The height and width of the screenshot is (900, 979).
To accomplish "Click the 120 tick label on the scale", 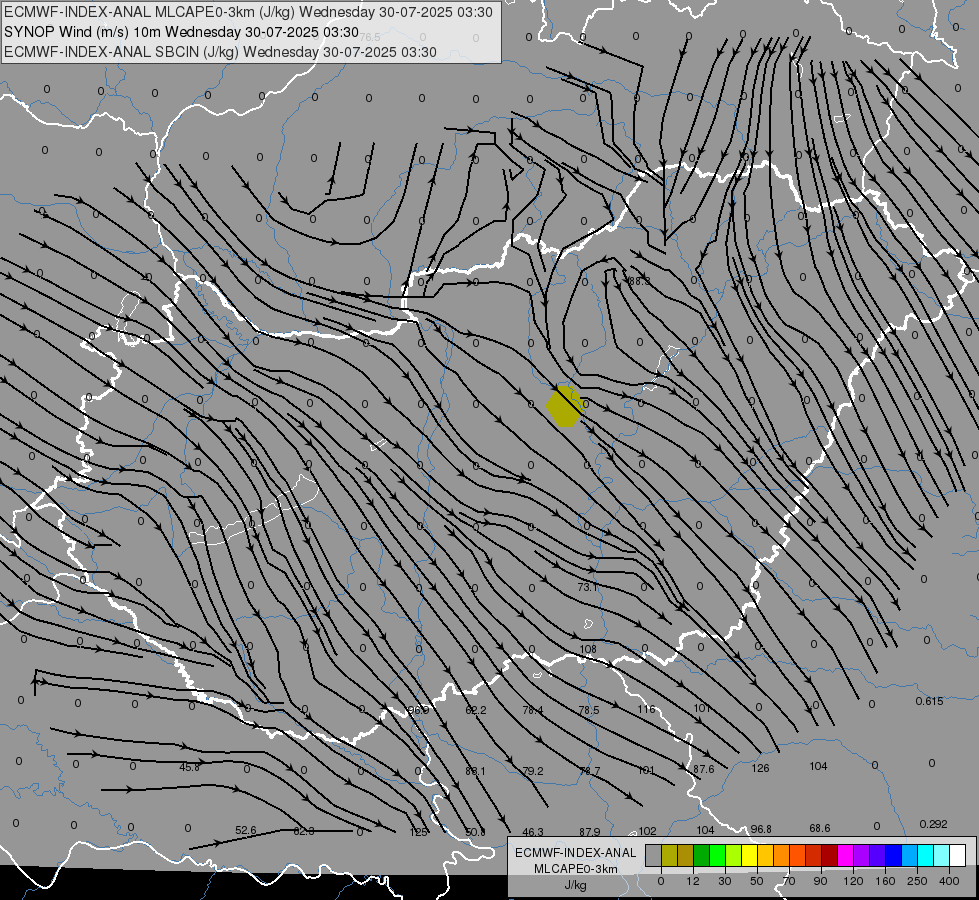I will [x=853, y=881].
